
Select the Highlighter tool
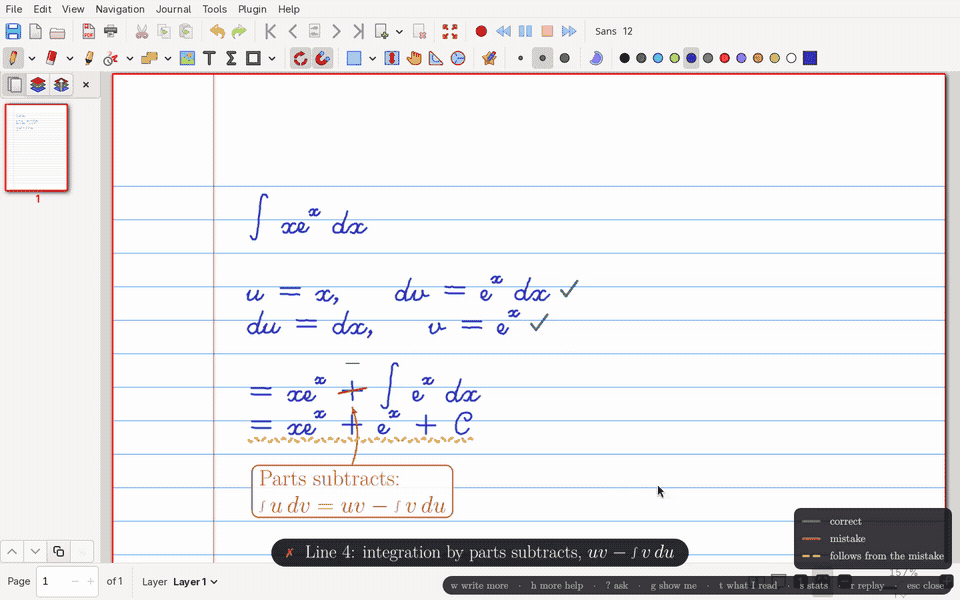[x=89, y=58]
